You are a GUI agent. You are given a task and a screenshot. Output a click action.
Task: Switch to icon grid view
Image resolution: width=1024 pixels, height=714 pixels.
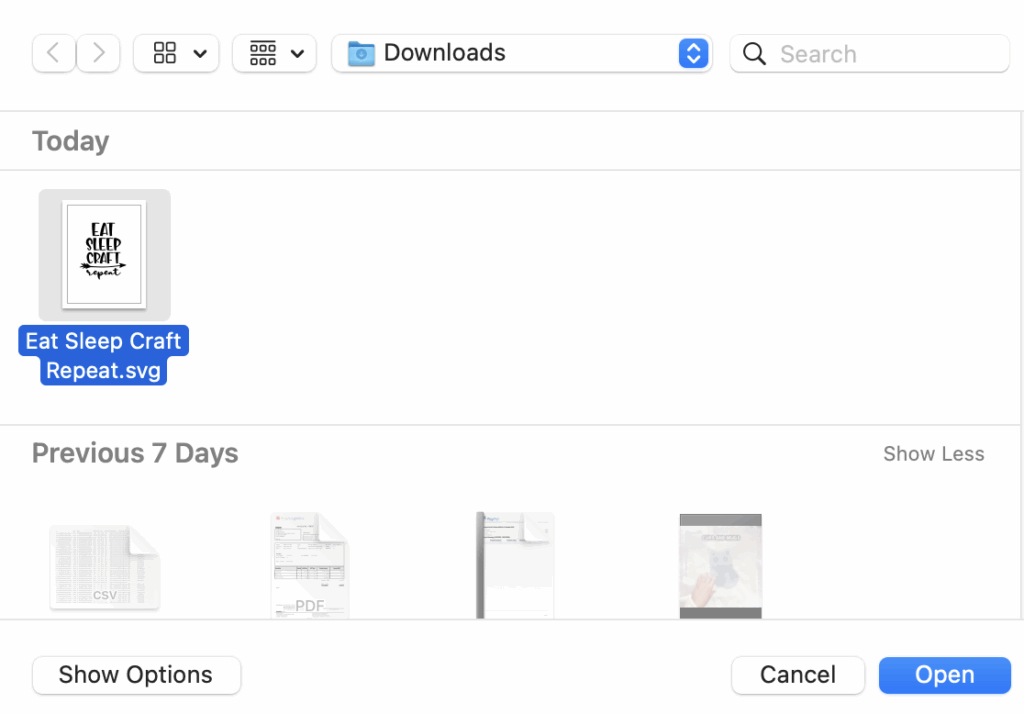[165, 53]
